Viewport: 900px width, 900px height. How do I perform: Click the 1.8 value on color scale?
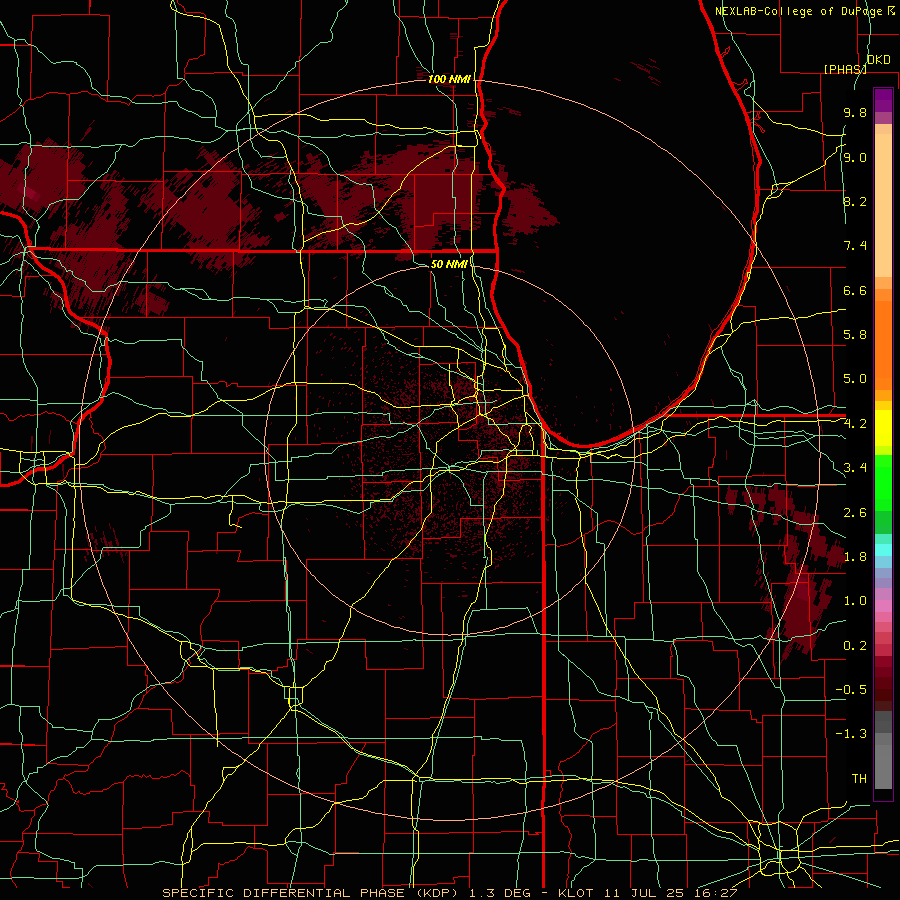pos(855,557)
